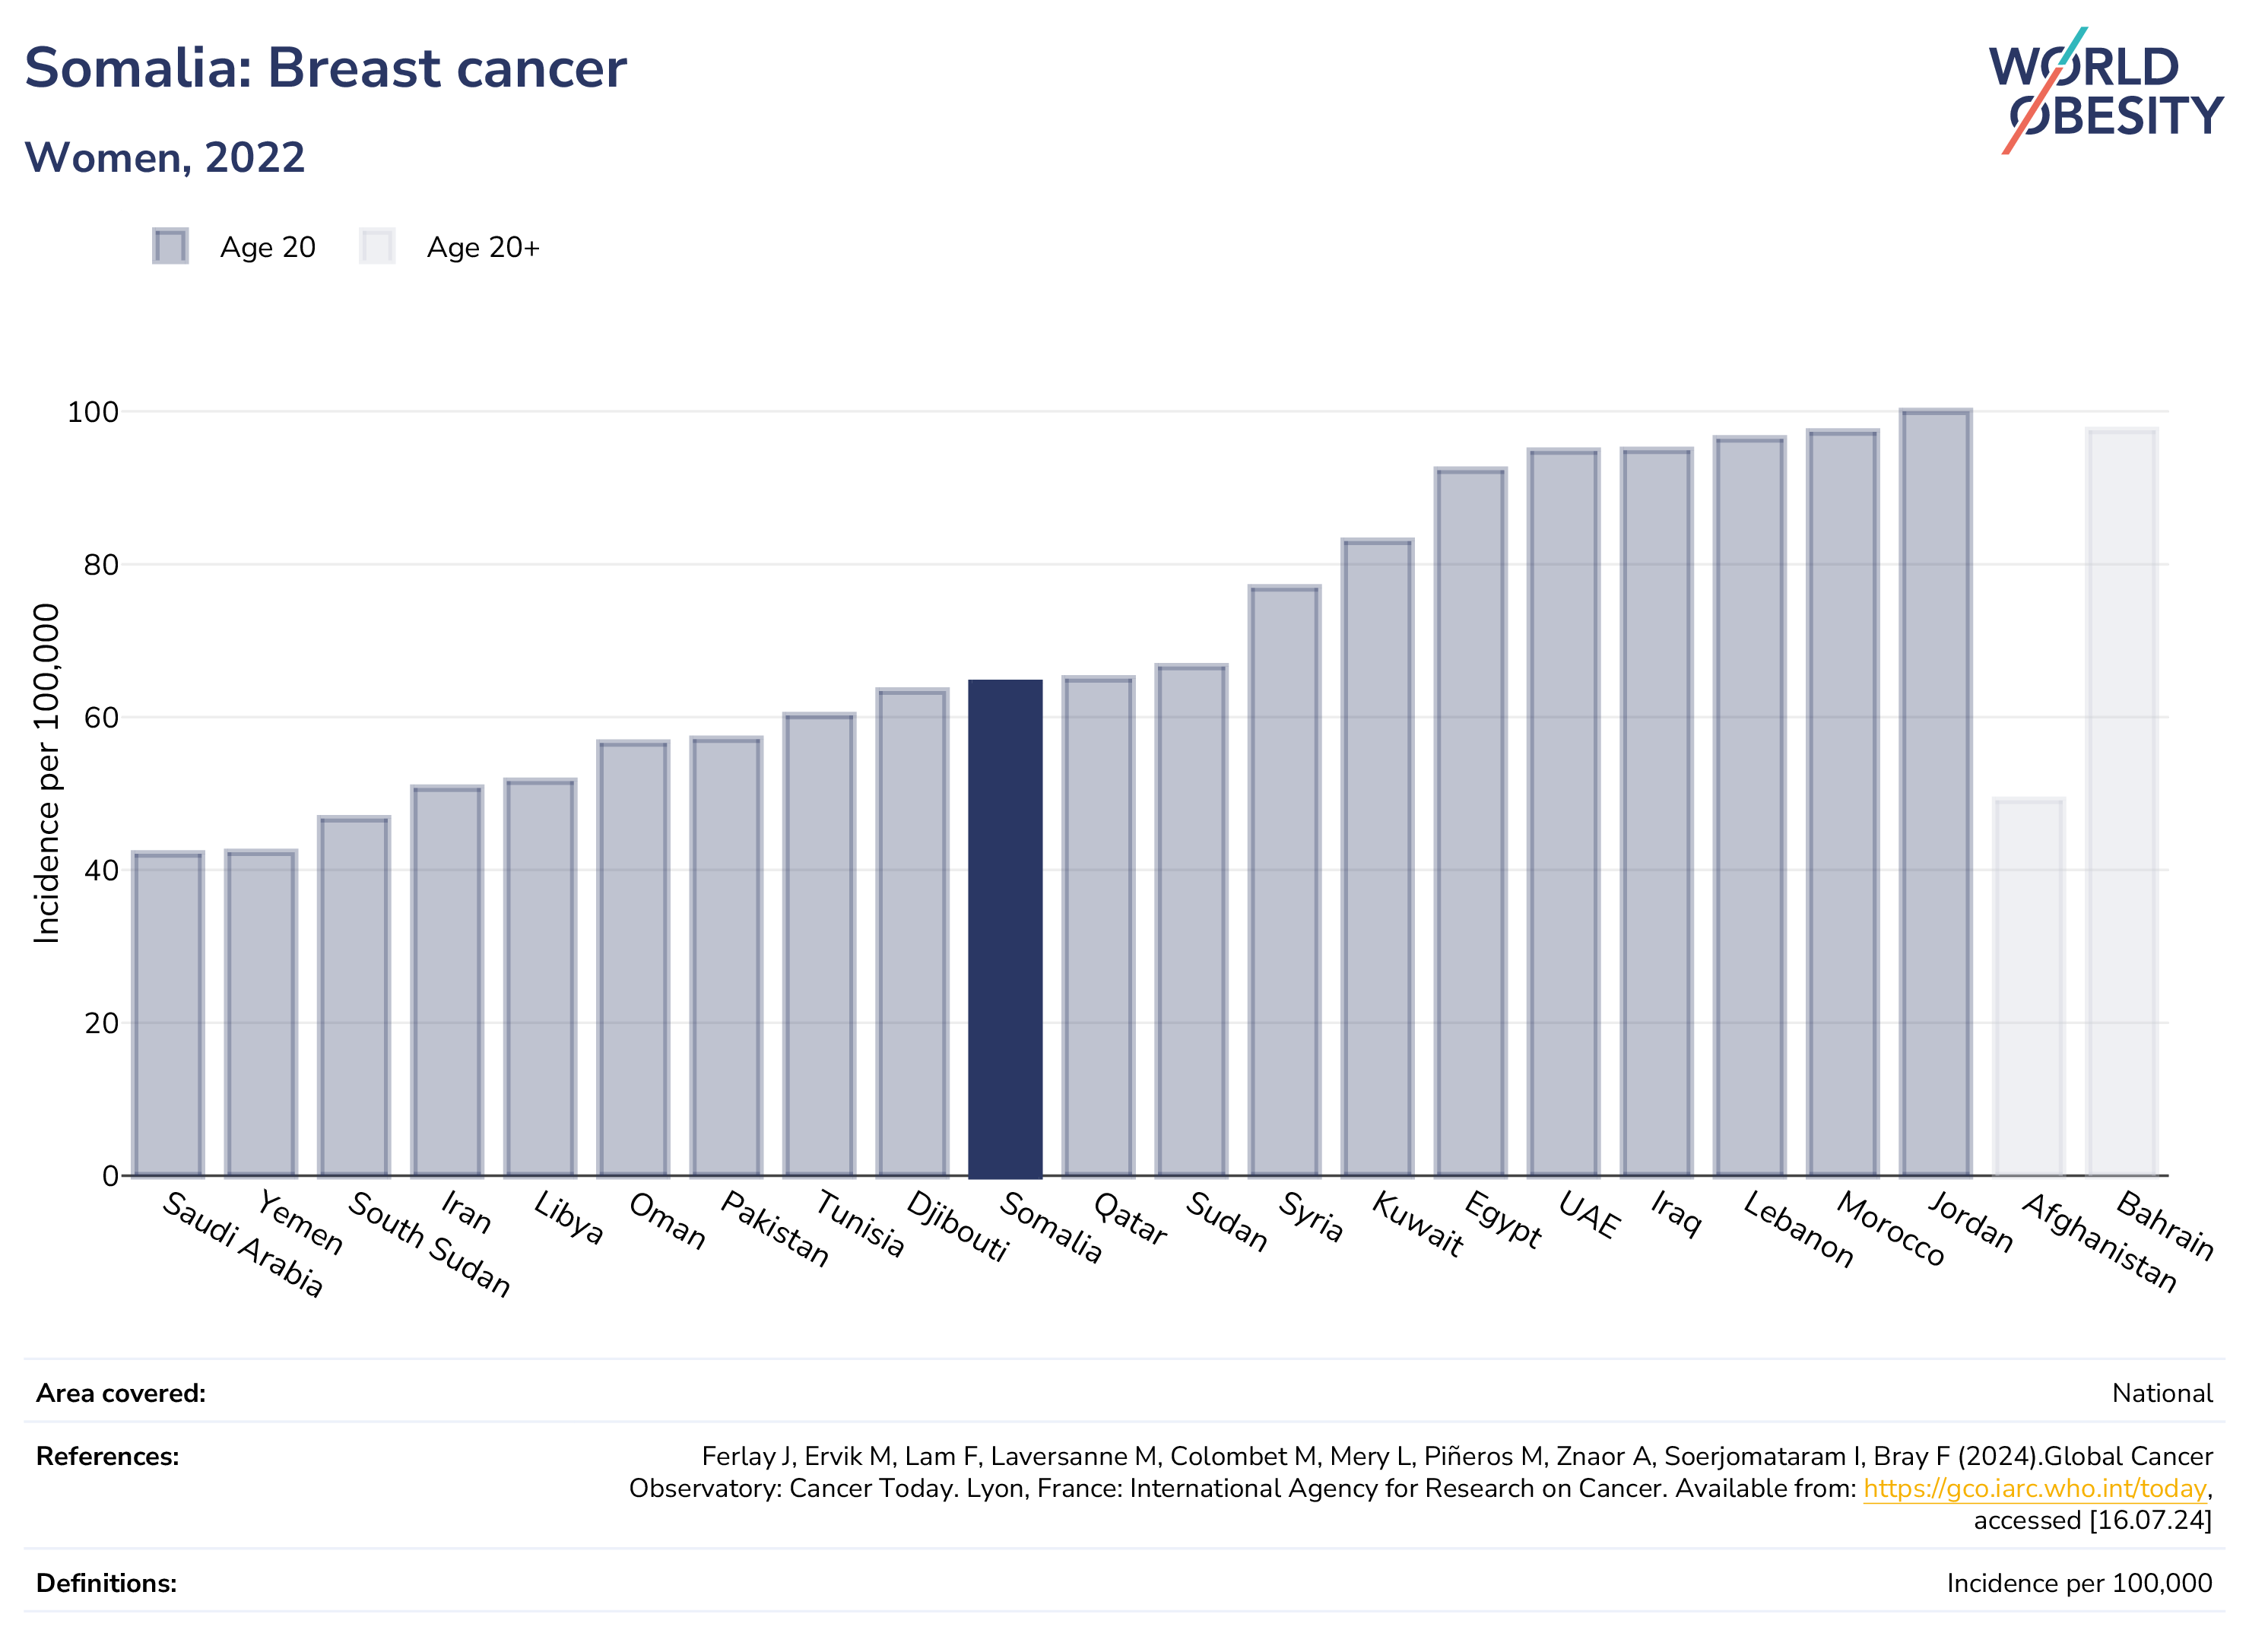Click the Age 20+ legend label
This screenshot has height=1652, width=2249.
click(483, 247)
